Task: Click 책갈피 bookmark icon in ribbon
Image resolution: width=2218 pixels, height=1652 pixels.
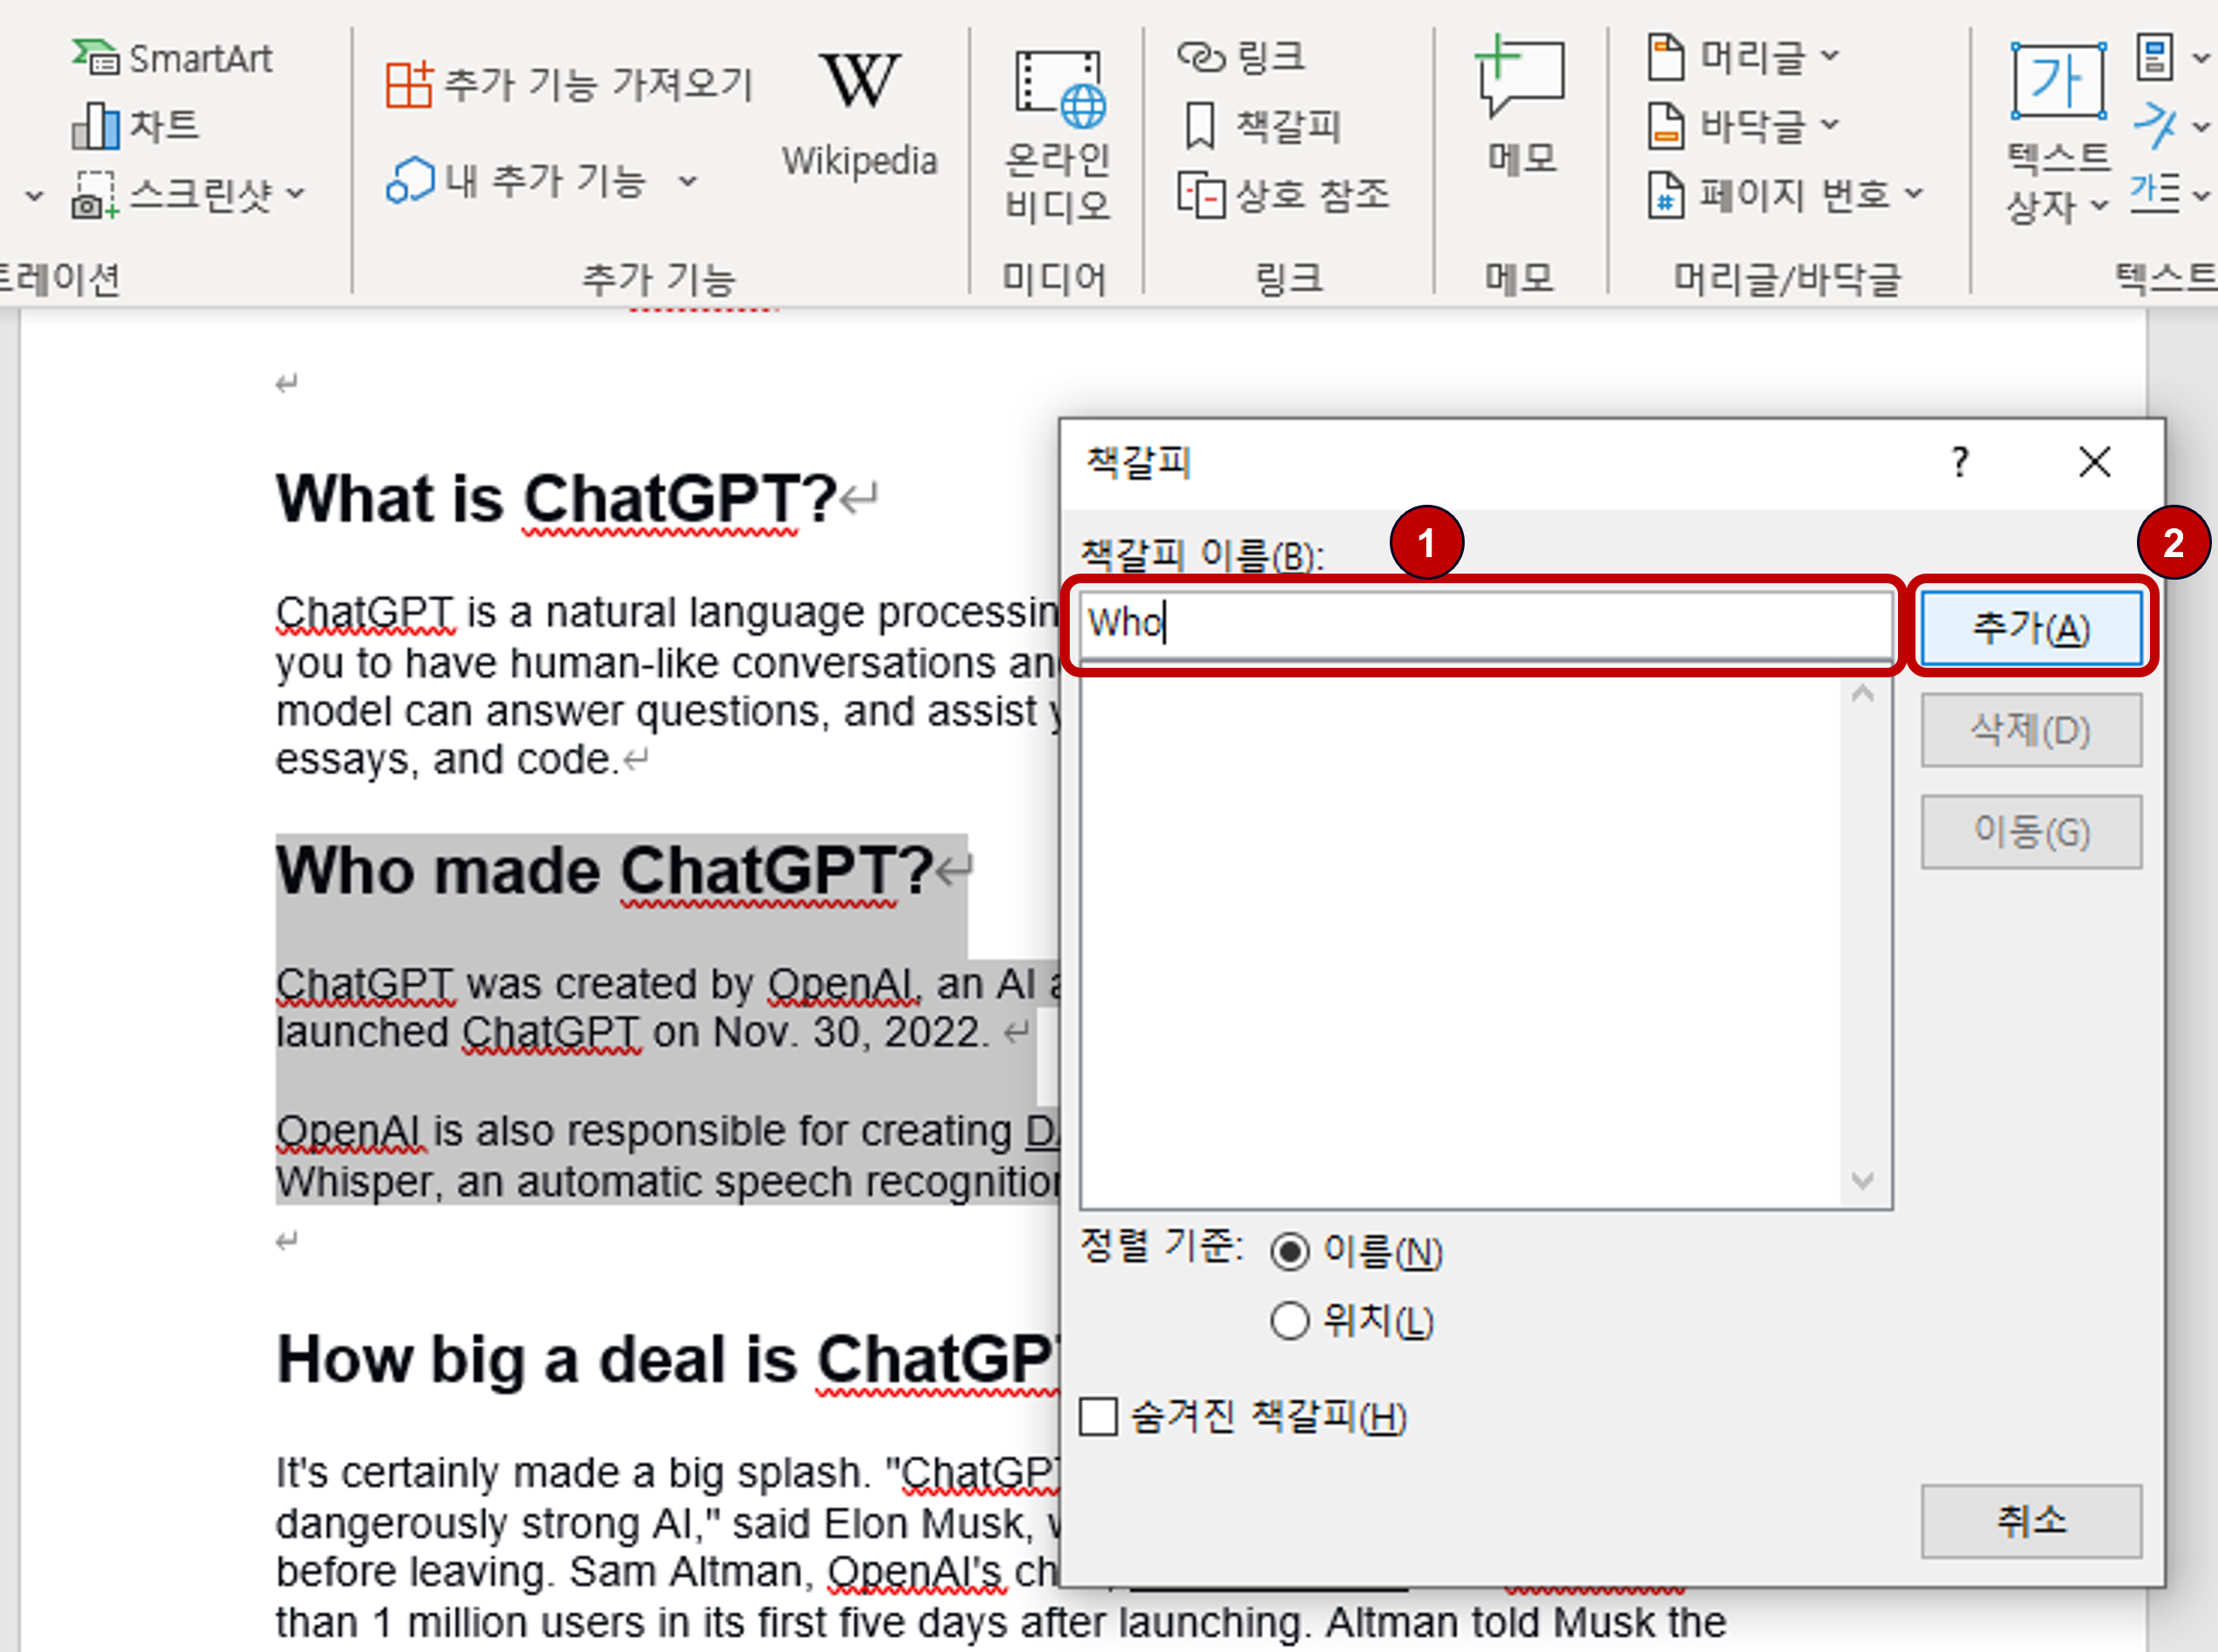Action: click(1200, 126)
